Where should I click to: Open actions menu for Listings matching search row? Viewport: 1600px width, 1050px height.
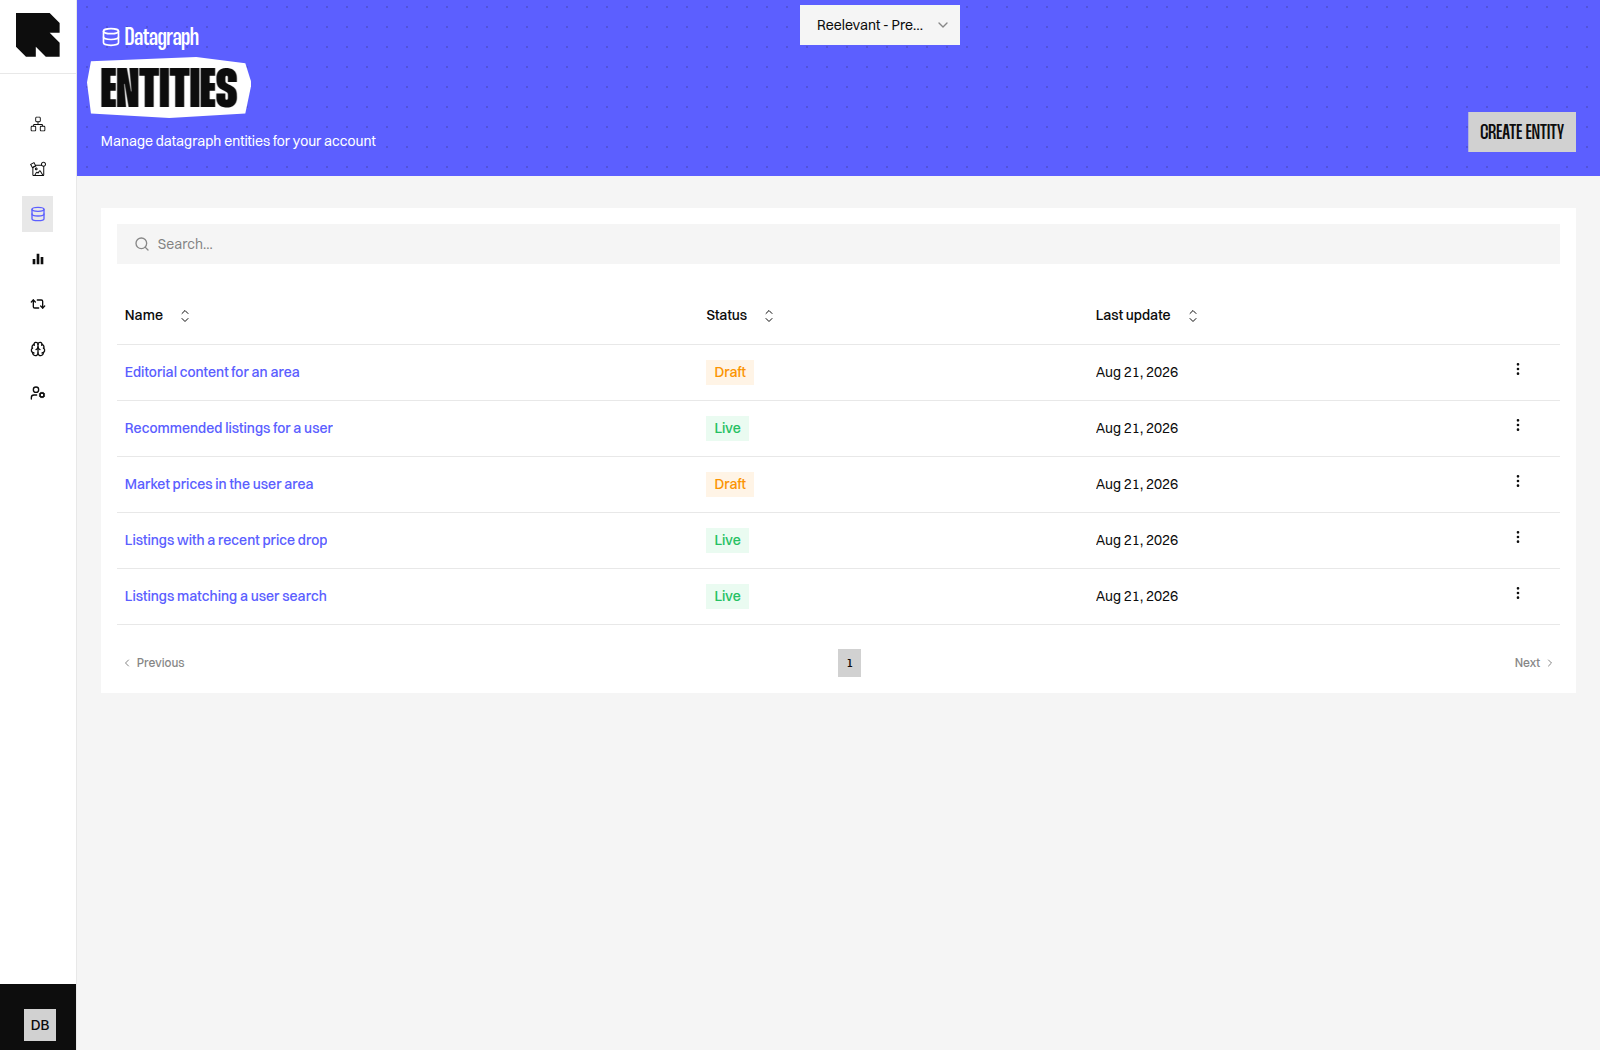pyautogui.click(x=1518, y=593)
